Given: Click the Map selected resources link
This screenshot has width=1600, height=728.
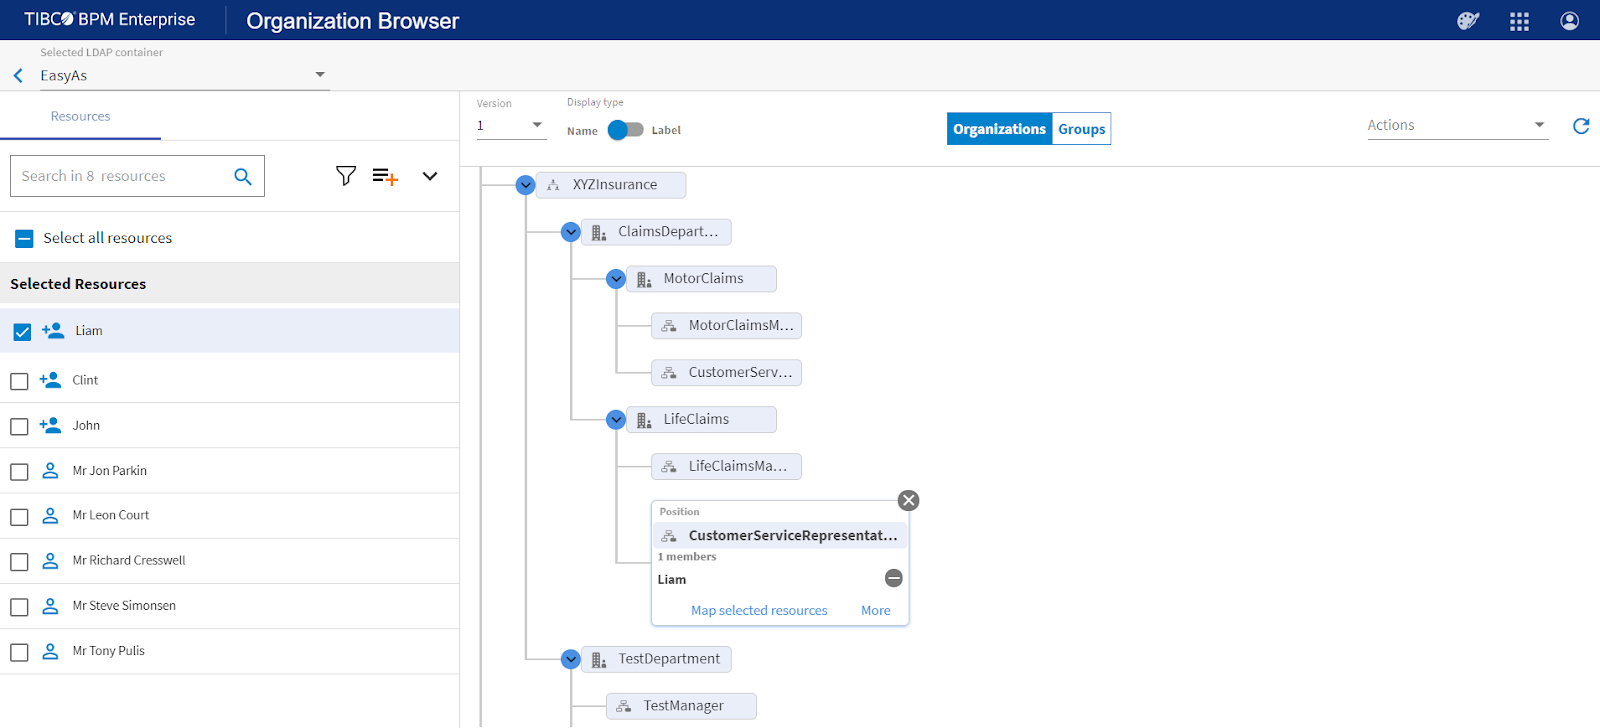Looking at the screenshot, I should pyautogui.click(x=759, y=611).
